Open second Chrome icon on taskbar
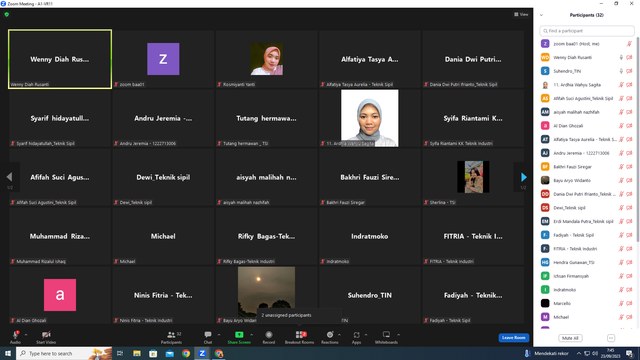The image size is (640, 360). (219, 353)
